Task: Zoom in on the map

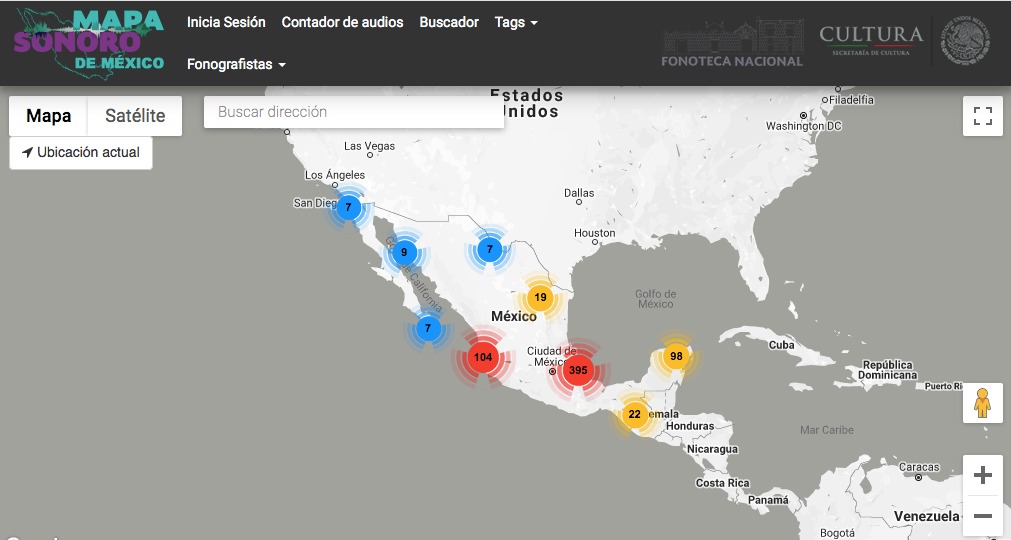Action: click(982, 475)
